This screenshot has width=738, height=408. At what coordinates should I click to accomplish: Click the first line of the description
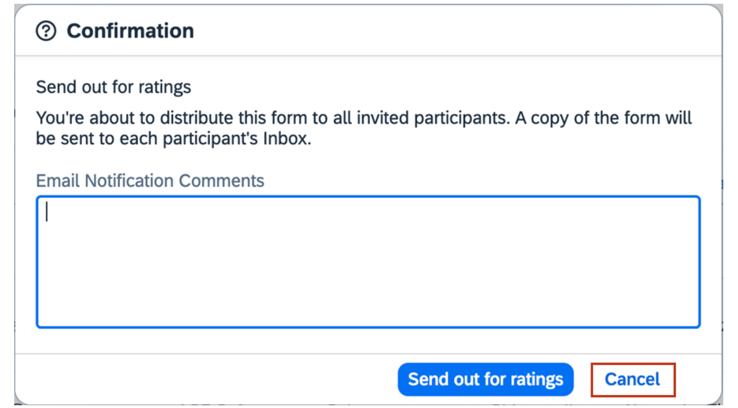[364, 118]
